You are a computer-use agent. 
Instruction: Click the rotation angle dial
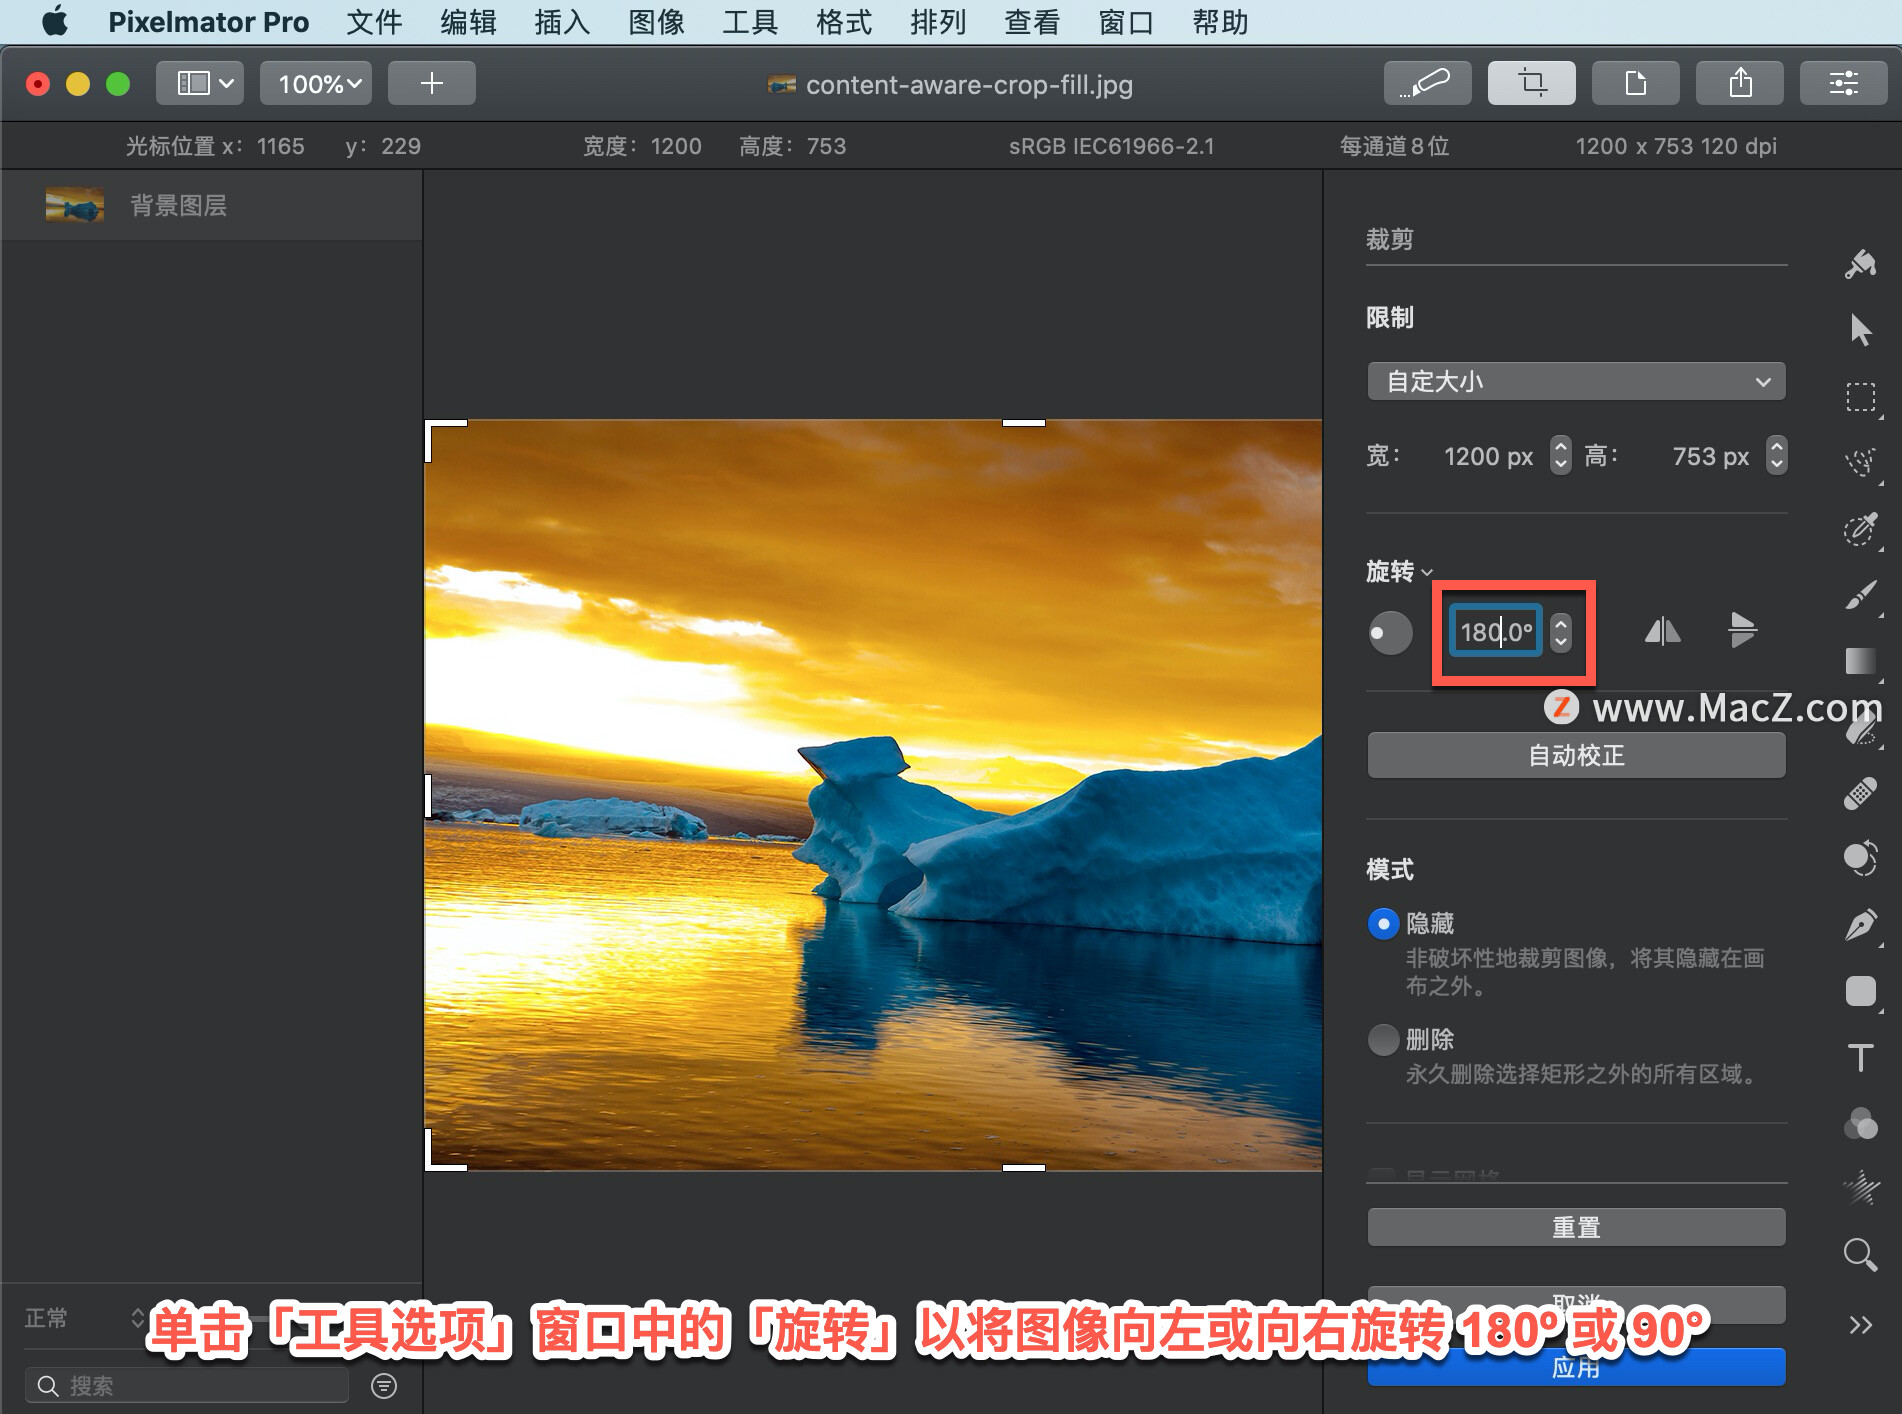click(1390, 632)
